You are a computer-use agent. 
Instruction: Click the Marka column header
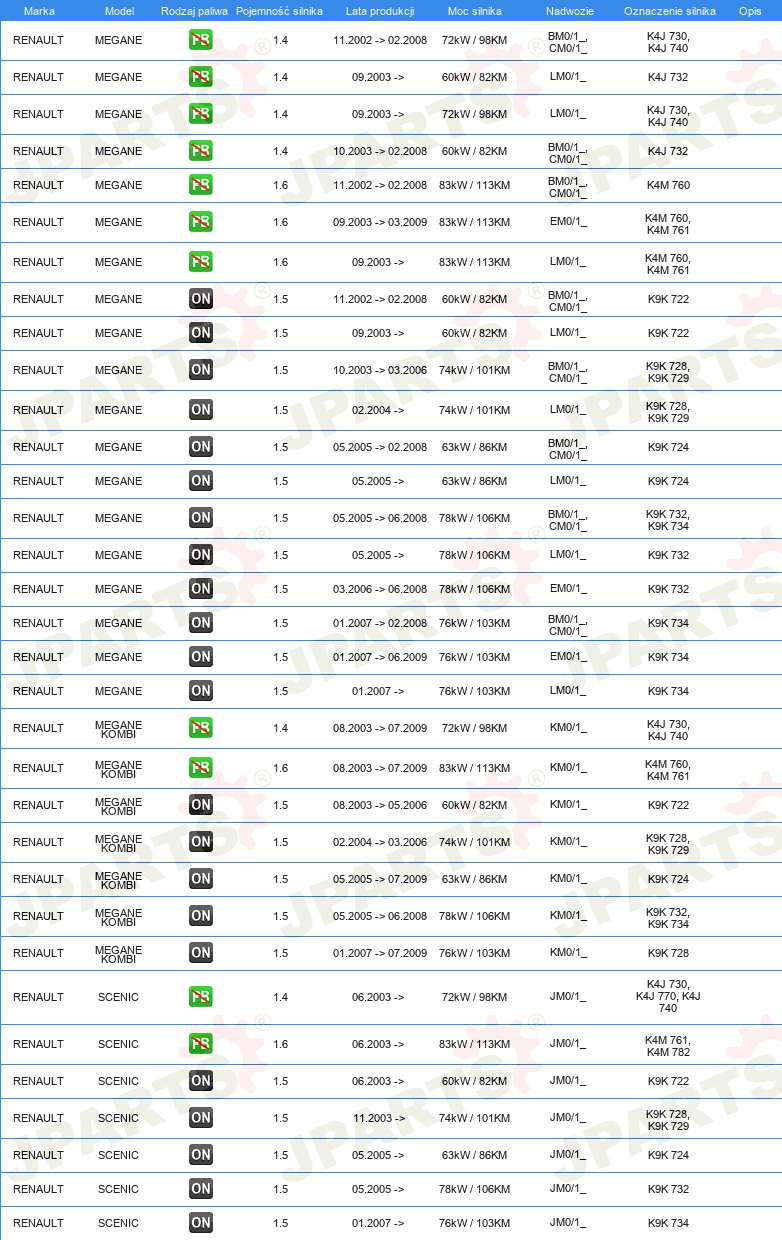click(x=39, y=11)
